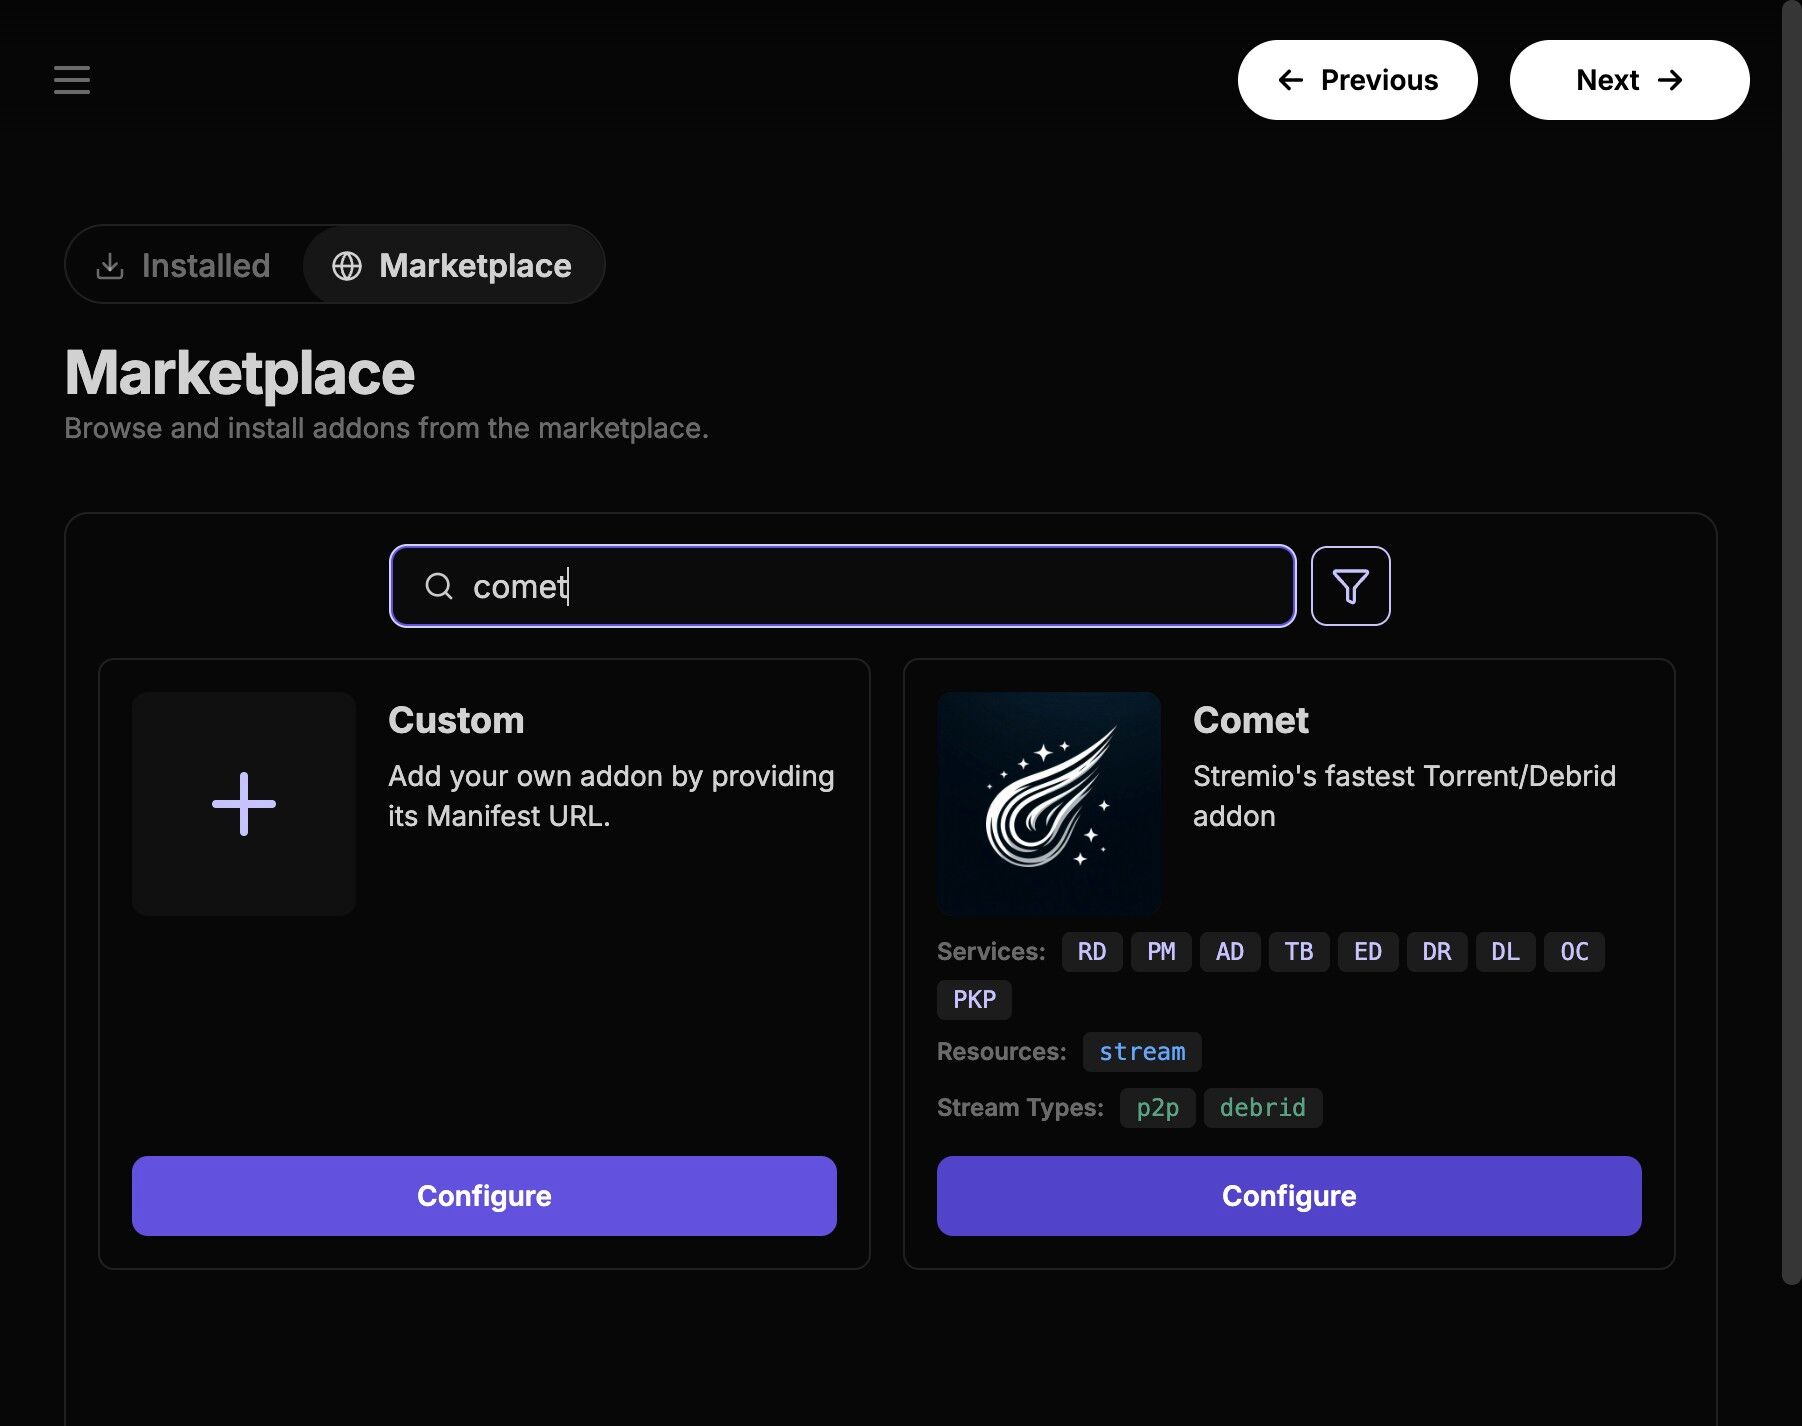Click the Comet addon logo

(1048, 804)
